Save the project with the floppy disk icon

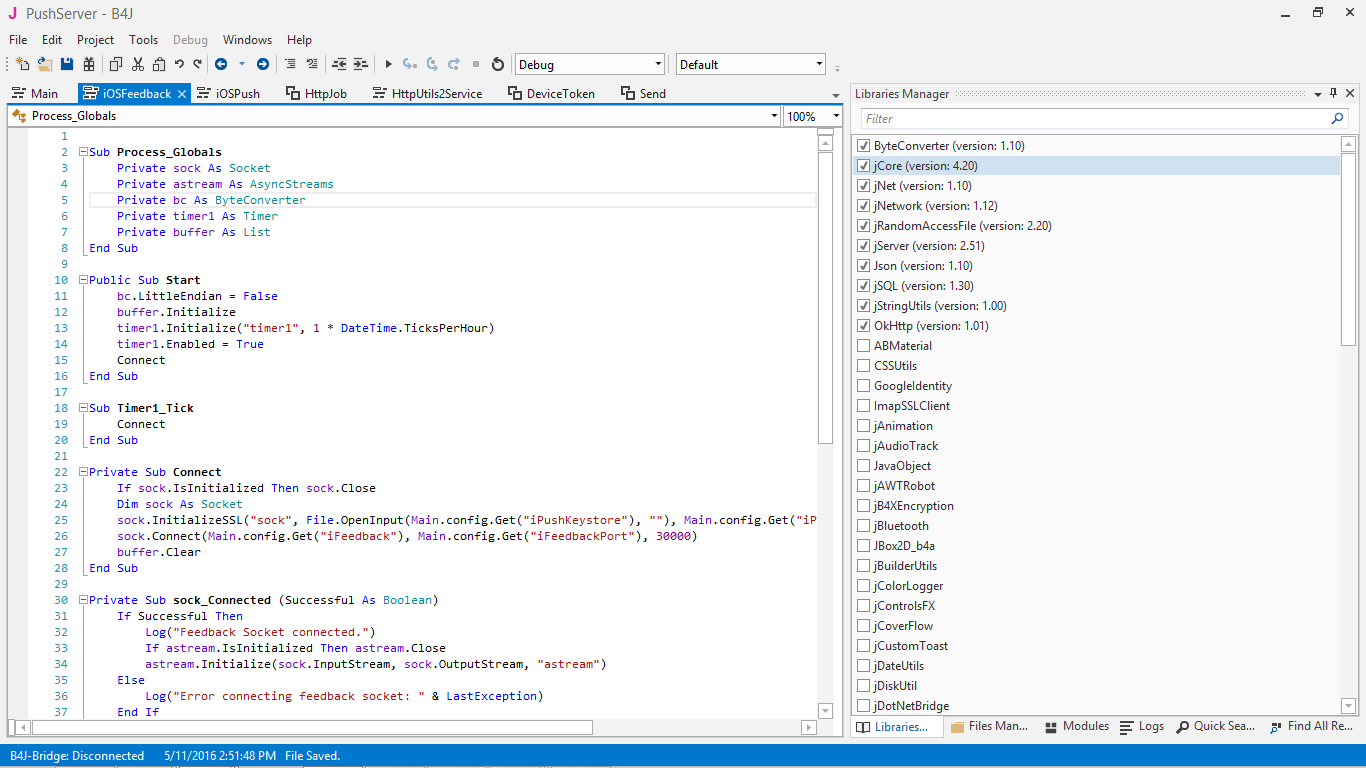click(x=67, y=64)
